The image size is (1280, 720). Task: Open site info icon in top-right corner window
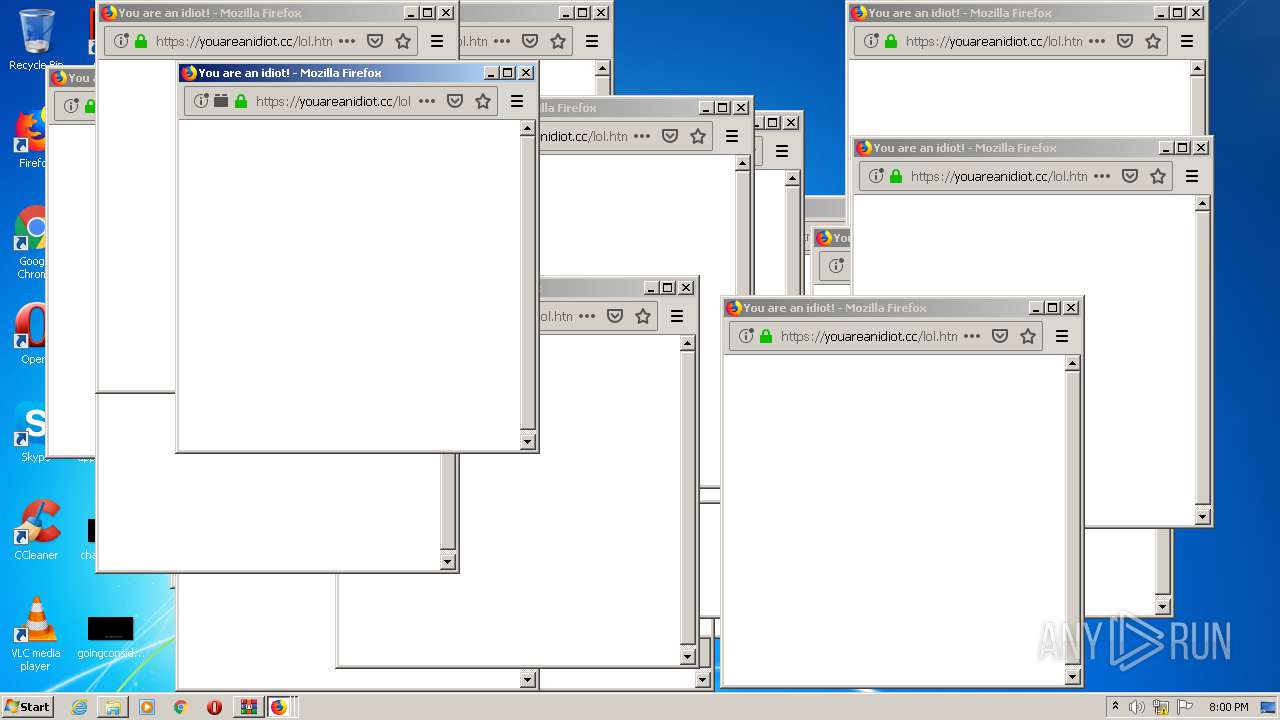871,41
